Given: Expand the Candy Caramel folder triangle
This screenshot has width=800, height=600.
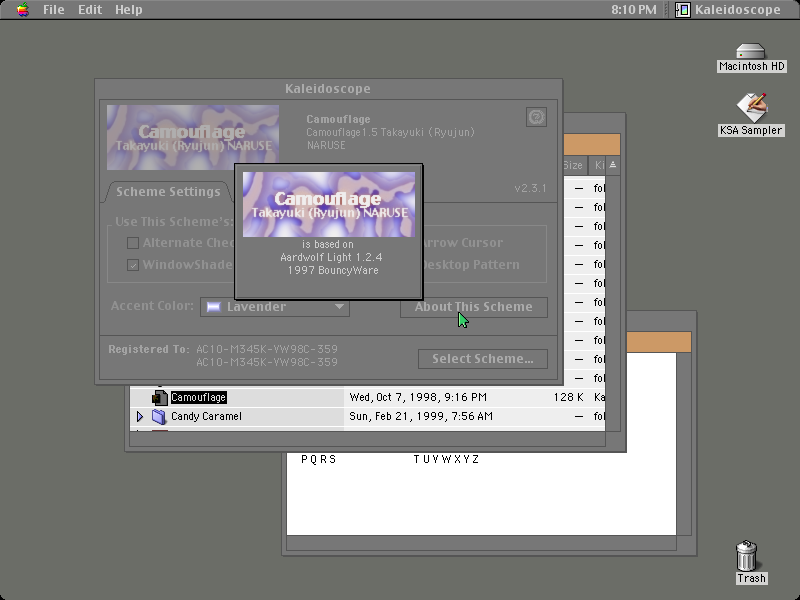Looking at the screenshot, I should point(140,417).
